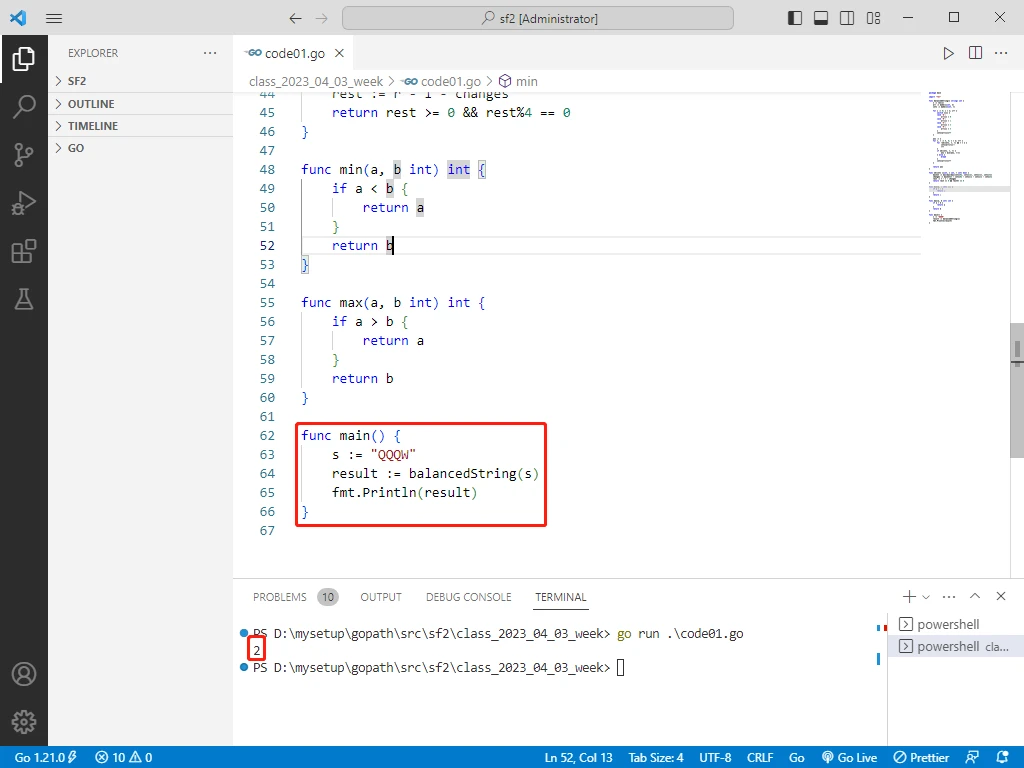Open the feedback/accounts icon in status bar
This screenshot has width=1024, height=768.
972,758
